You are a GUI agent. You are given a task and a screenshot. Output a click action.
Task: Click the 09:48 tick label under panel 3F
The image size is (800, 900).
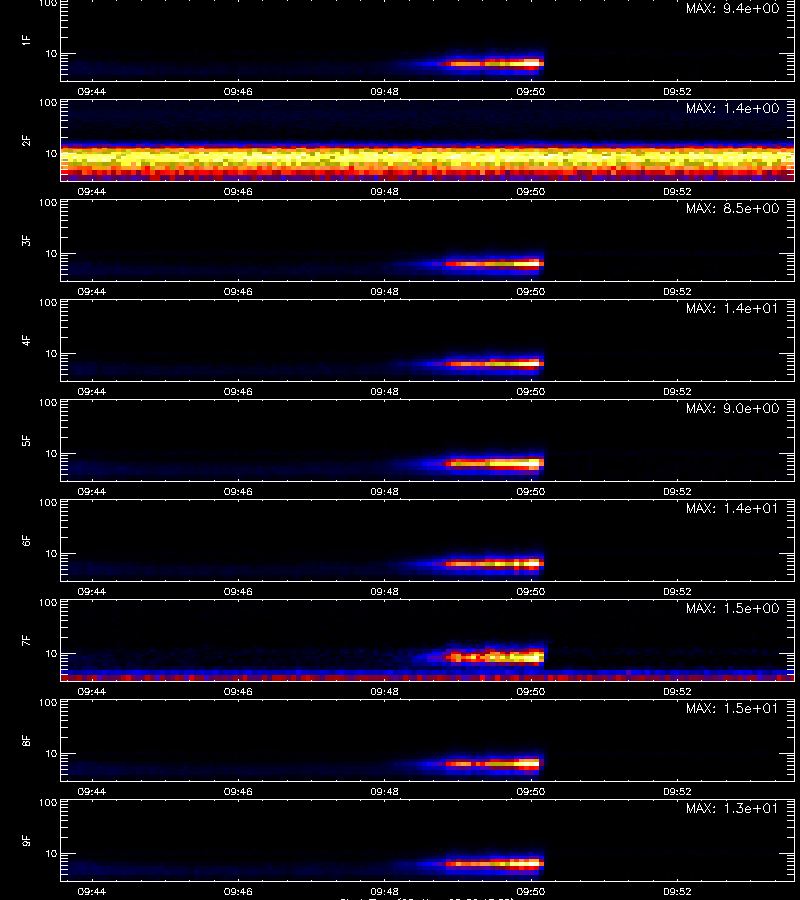click(x=385, y=292)
